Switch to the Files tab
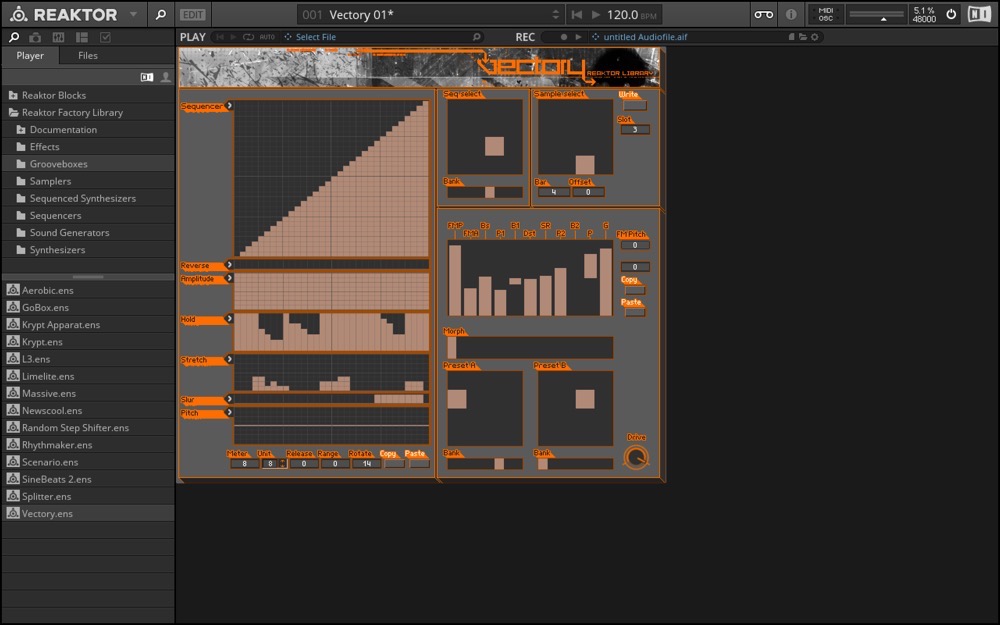The height and width of the screenshot is (625, 1000). click(88, 55)
